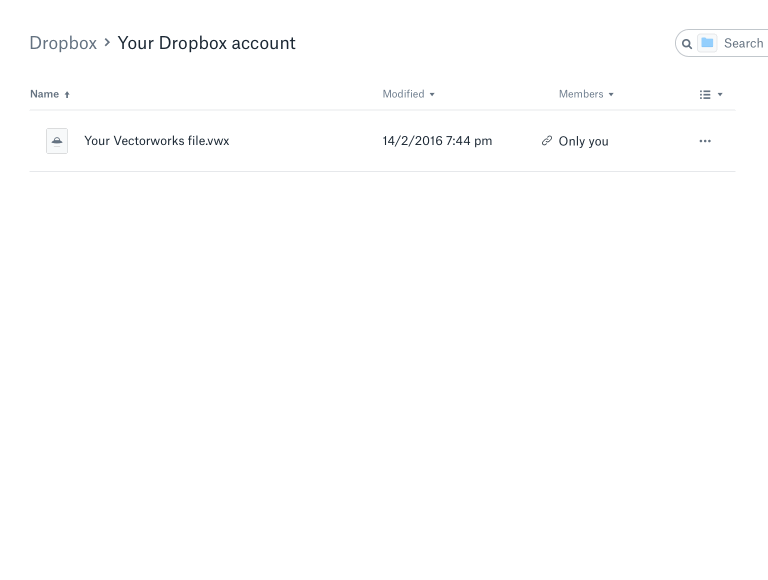
Task: Click the link icon beside 'Only you'
Action: pos(547,141)
